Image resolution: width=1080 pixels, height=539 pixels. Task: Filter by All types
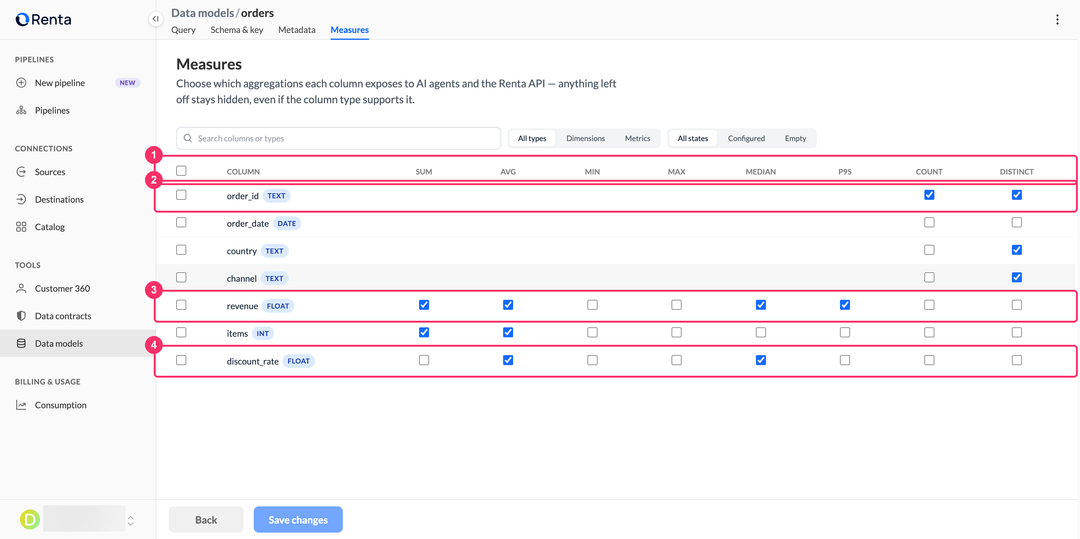(532, 138)
